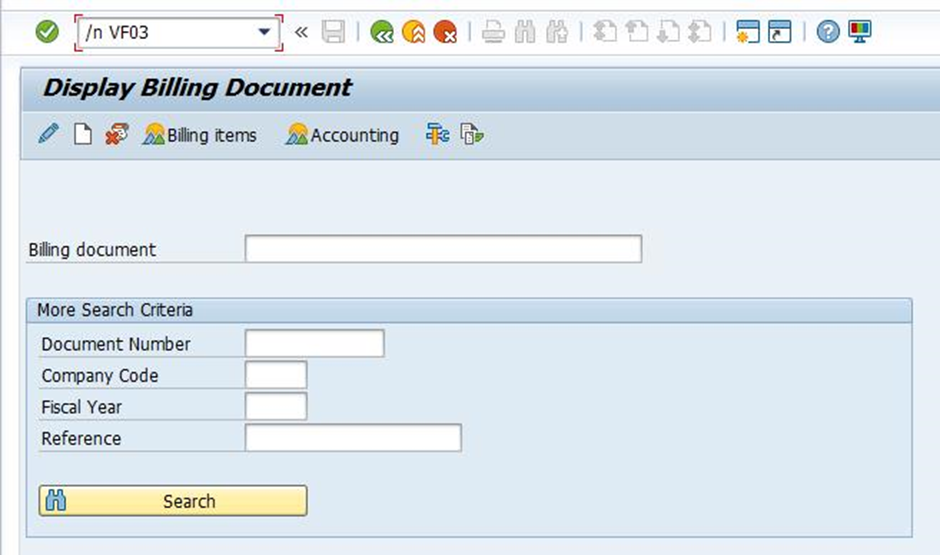The image size is (940, 555).
Task: Go to Last Page icon
Action: click(700, 32)
